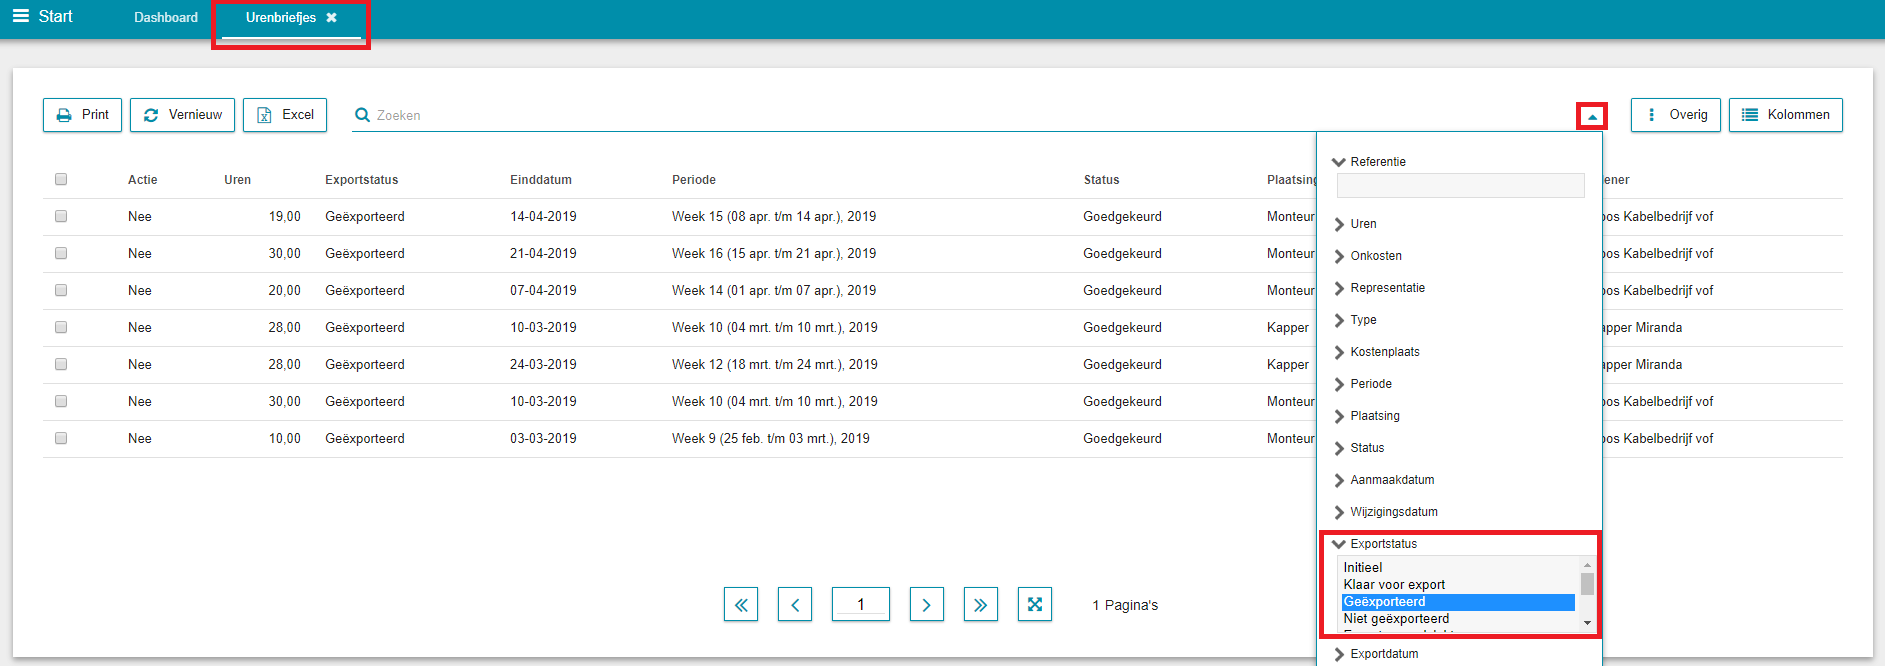
Task: Switch to the Dashboard tab
Action: pyautogui.click(x=166, y=18)
